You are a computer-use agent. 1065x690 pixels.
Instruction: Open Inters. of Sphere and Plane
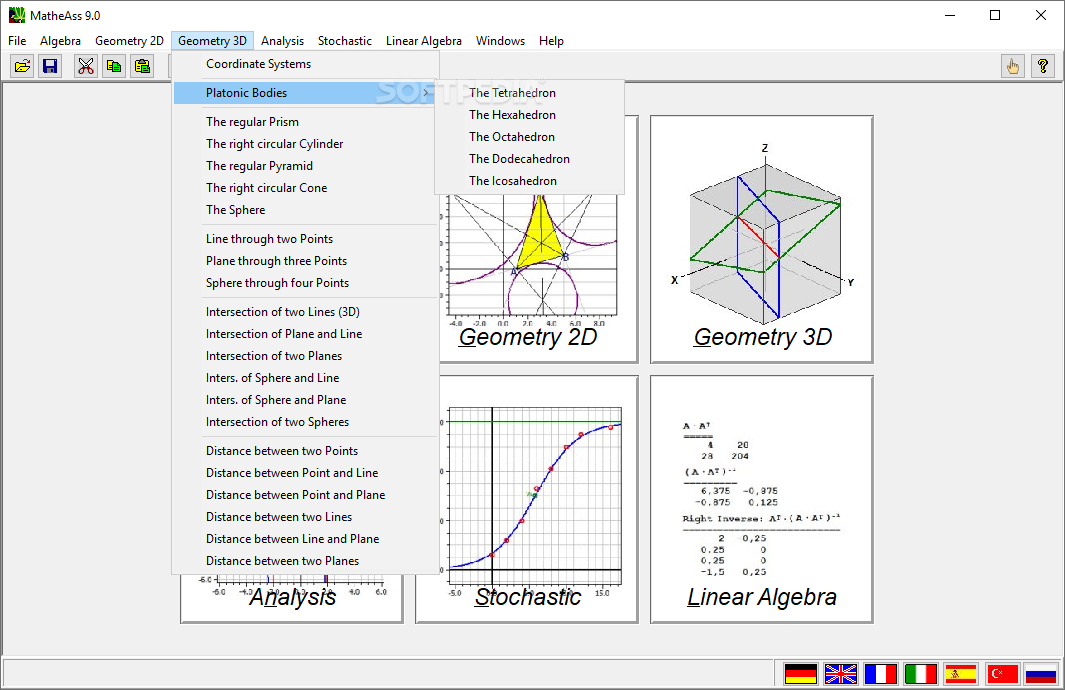306,400
